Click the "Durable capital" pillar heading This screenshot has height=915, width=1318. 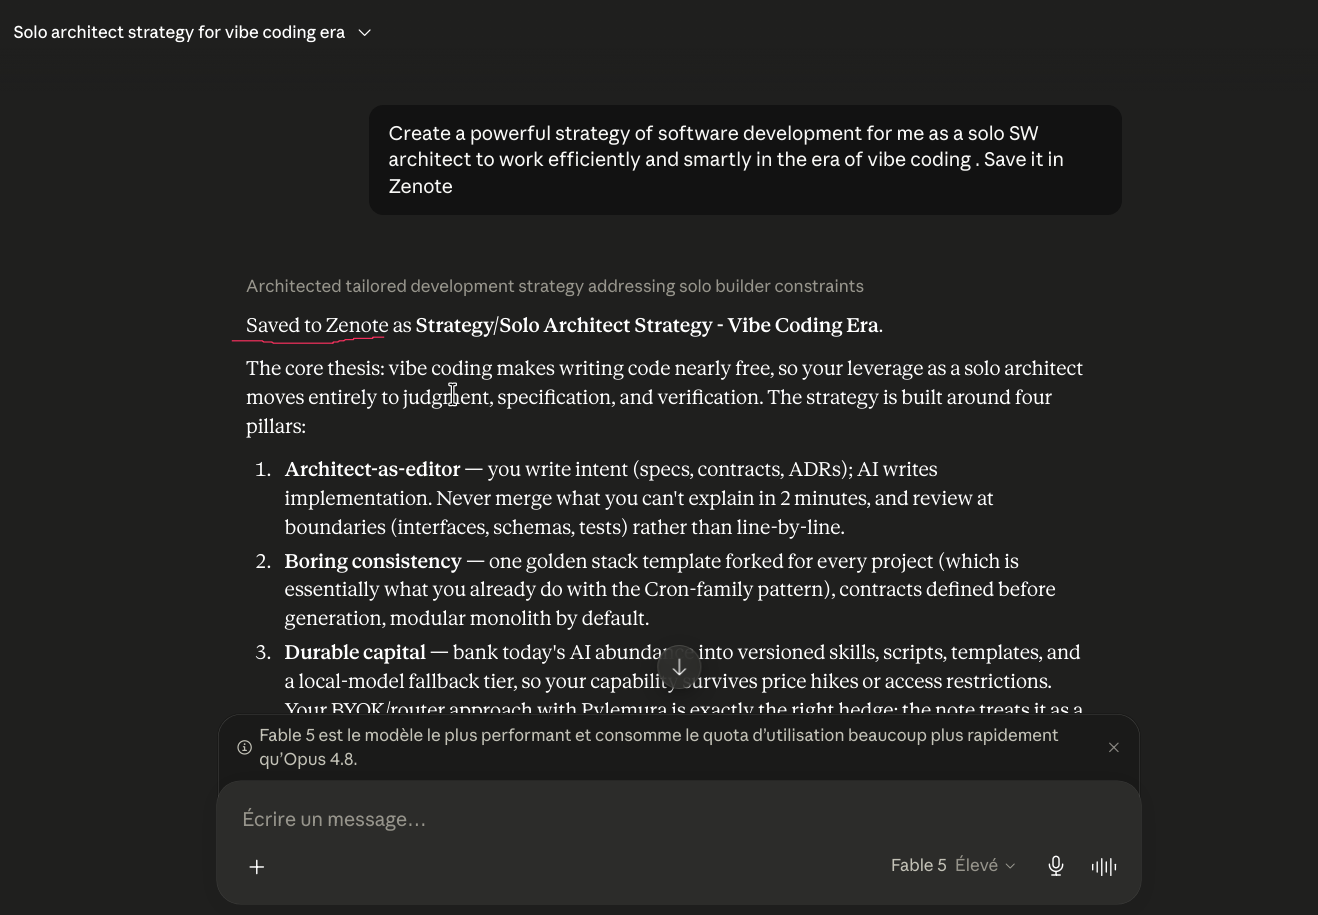[x=355, y=652]
